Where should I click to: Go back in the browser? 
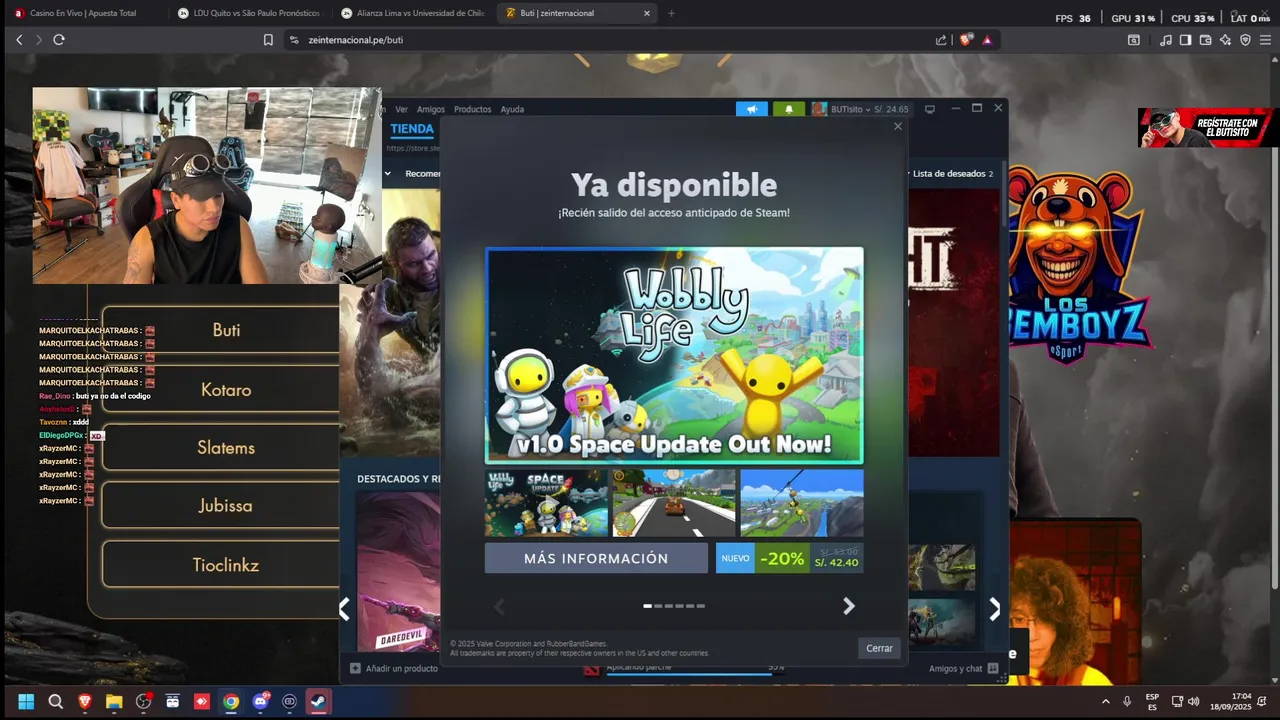tap(19, 40)
